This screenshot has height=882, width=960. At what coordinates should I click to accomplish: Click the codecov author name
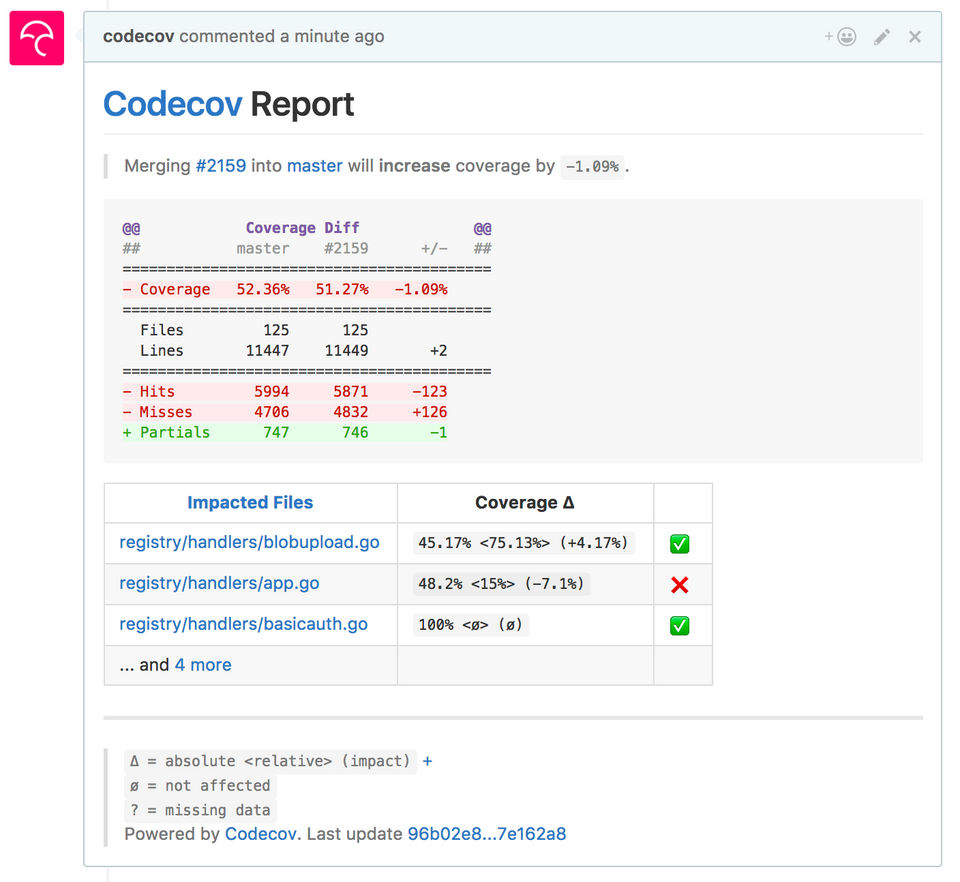tap(138, 36)
